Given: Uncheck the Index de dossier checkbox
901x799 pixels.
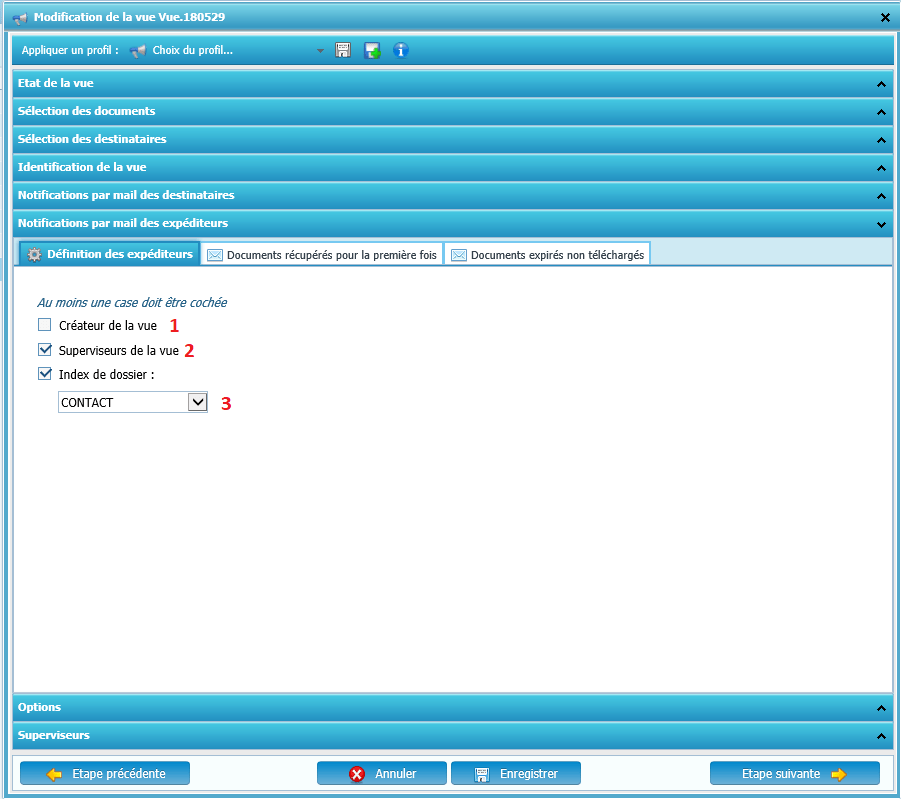Looking at the screenshot, I should tap(44, 375).
